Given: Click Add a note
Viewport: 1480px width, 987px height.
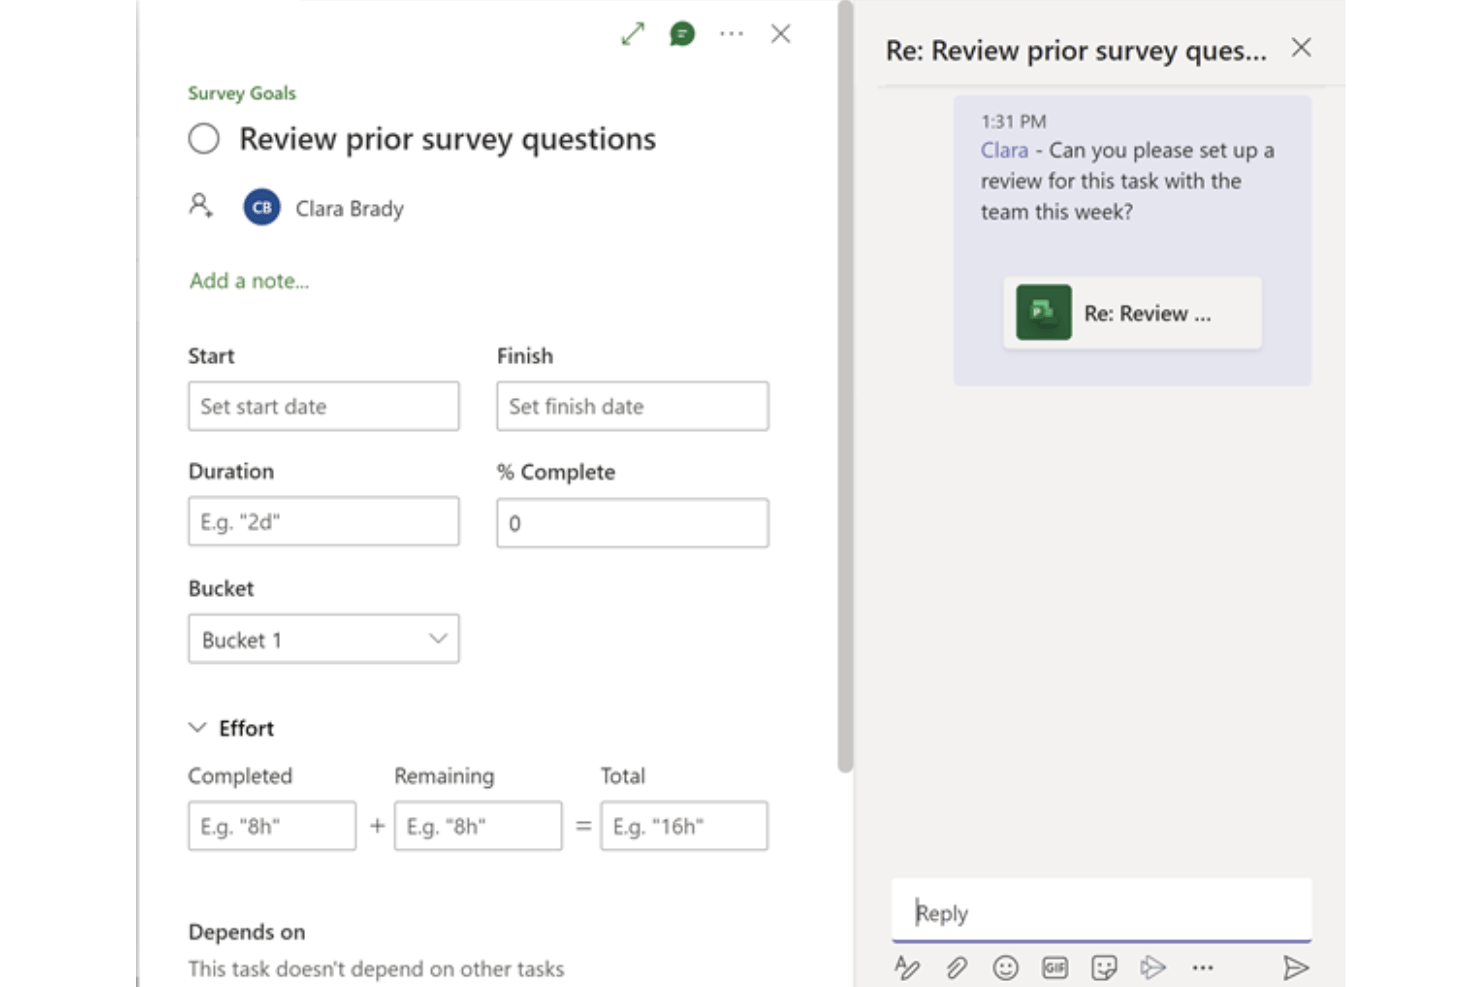Looking at the screenshot, I should 249,281.
